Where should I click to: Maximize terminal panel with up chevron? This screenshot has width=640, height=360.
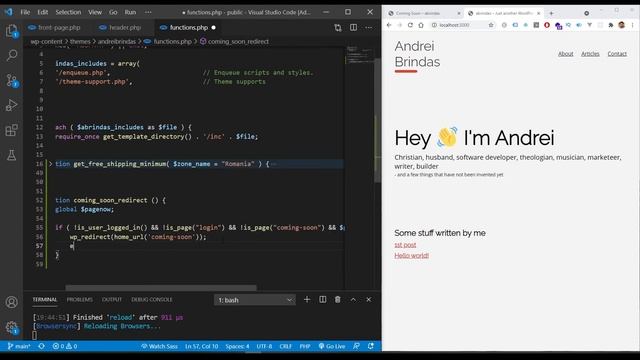pyautogui.click(x=353, y=300)
